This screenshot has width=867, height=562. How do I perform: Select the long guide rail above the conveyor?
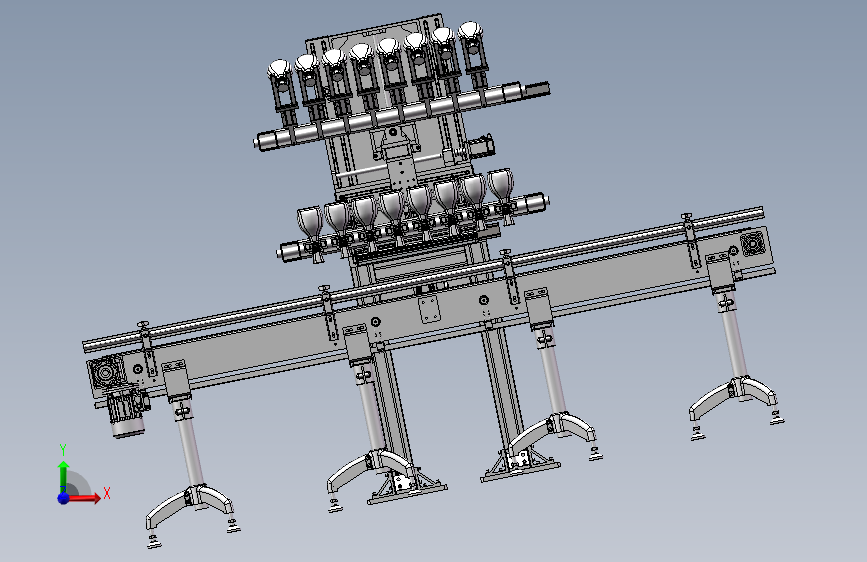(x=423, y=279)
